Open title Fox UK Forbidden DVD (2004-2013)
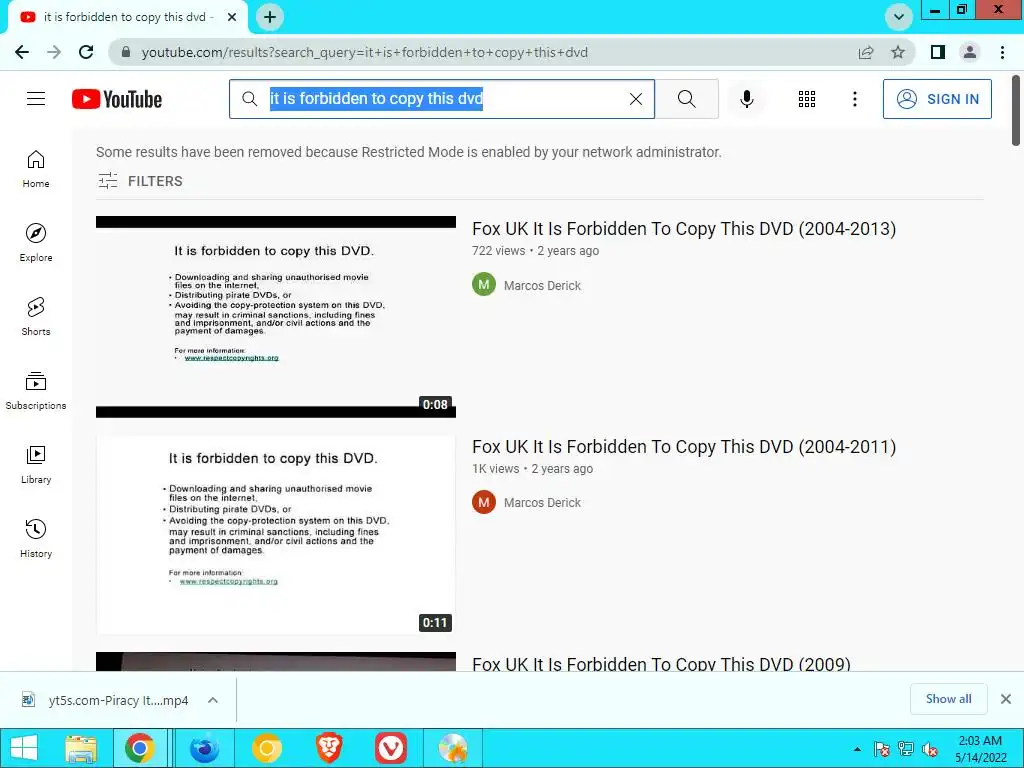 pyautogui.click(x=684, y=229)
